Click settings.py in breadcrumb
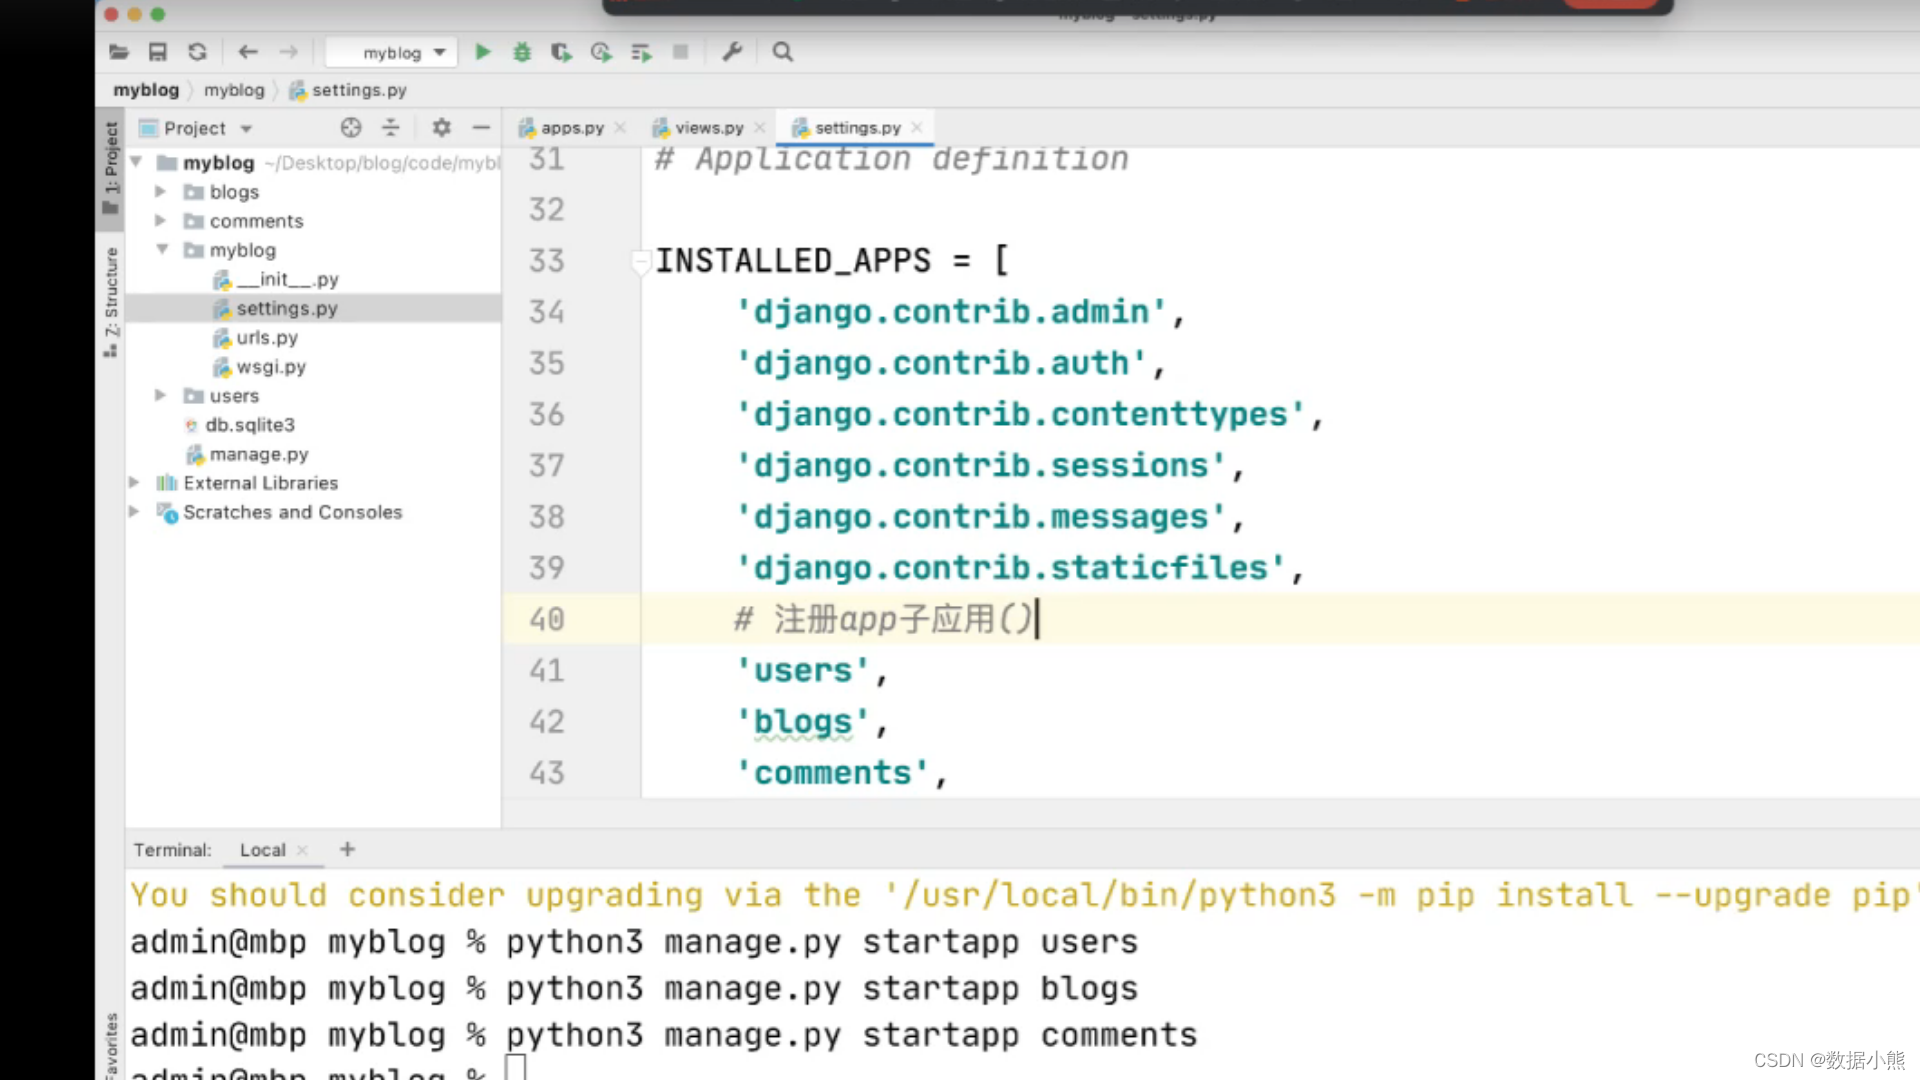Screen dimensions: 1920x1080 click(348, 90)
